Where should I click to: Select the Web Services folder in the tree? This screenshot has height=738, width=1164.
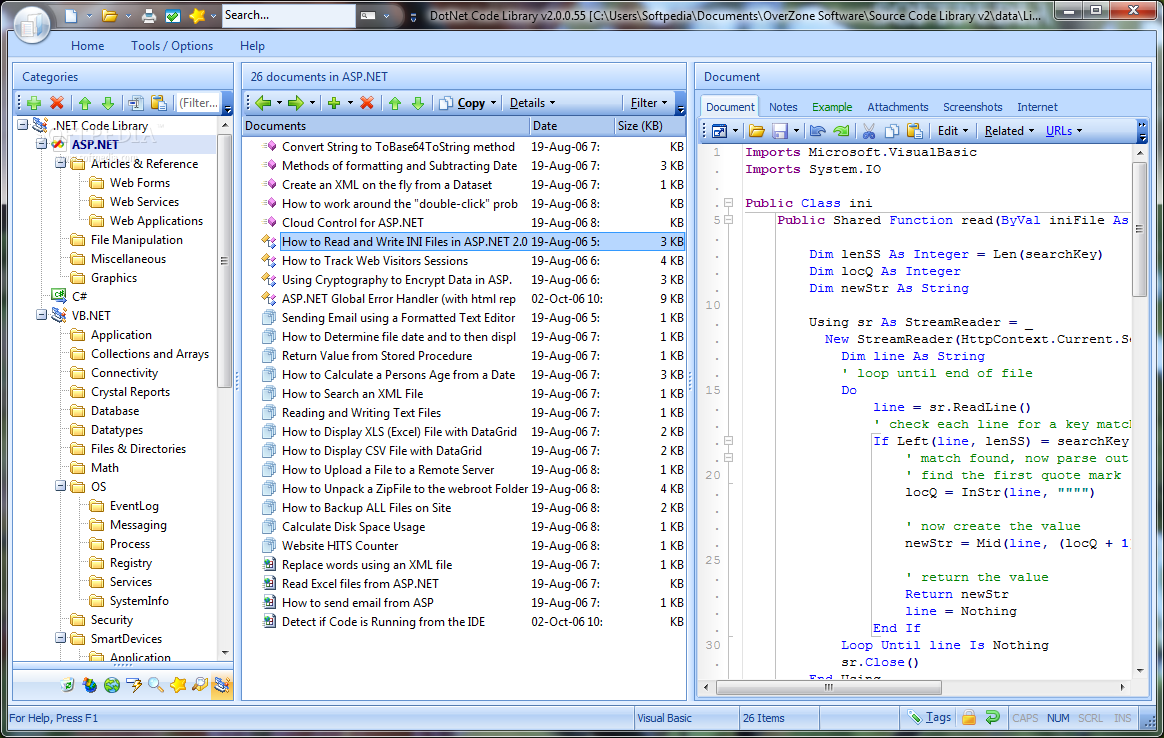click(144, 202)
